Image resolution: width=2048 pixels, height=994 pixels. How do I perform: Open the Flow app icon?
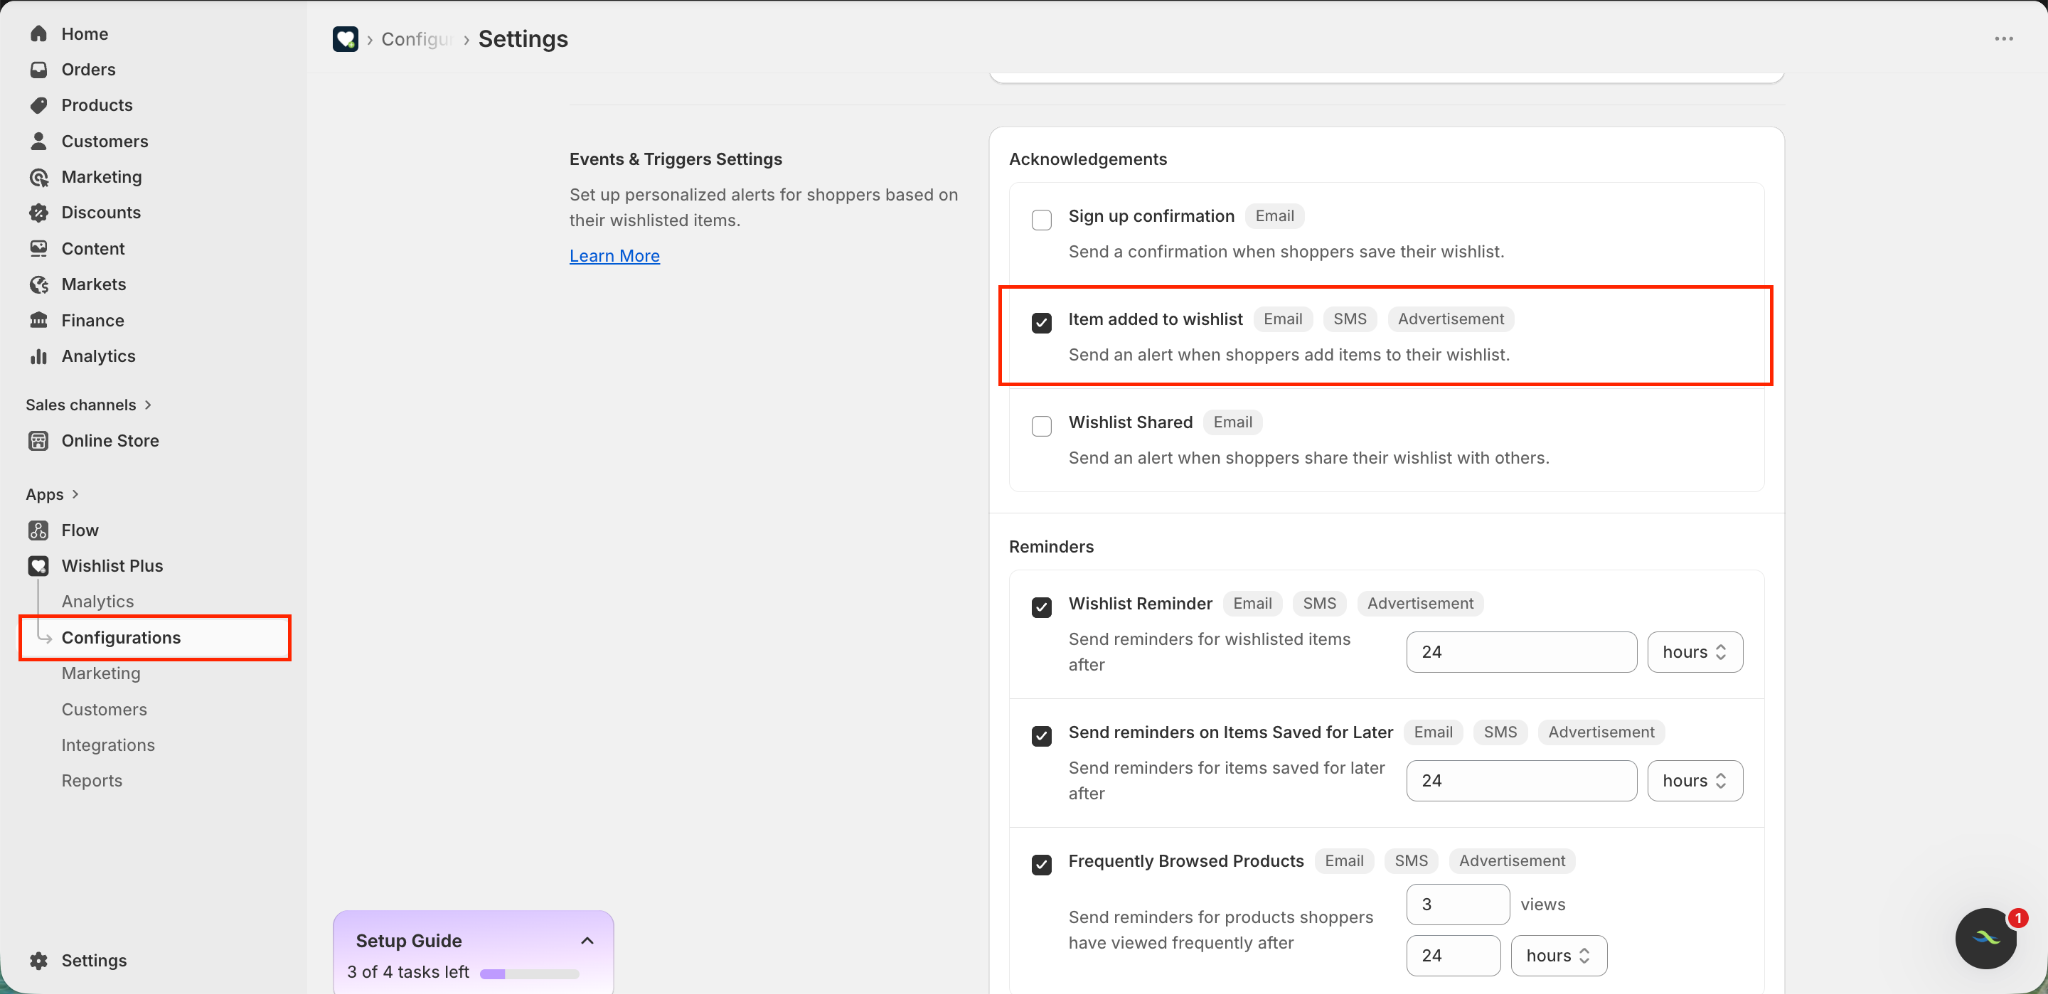[39, 531]
